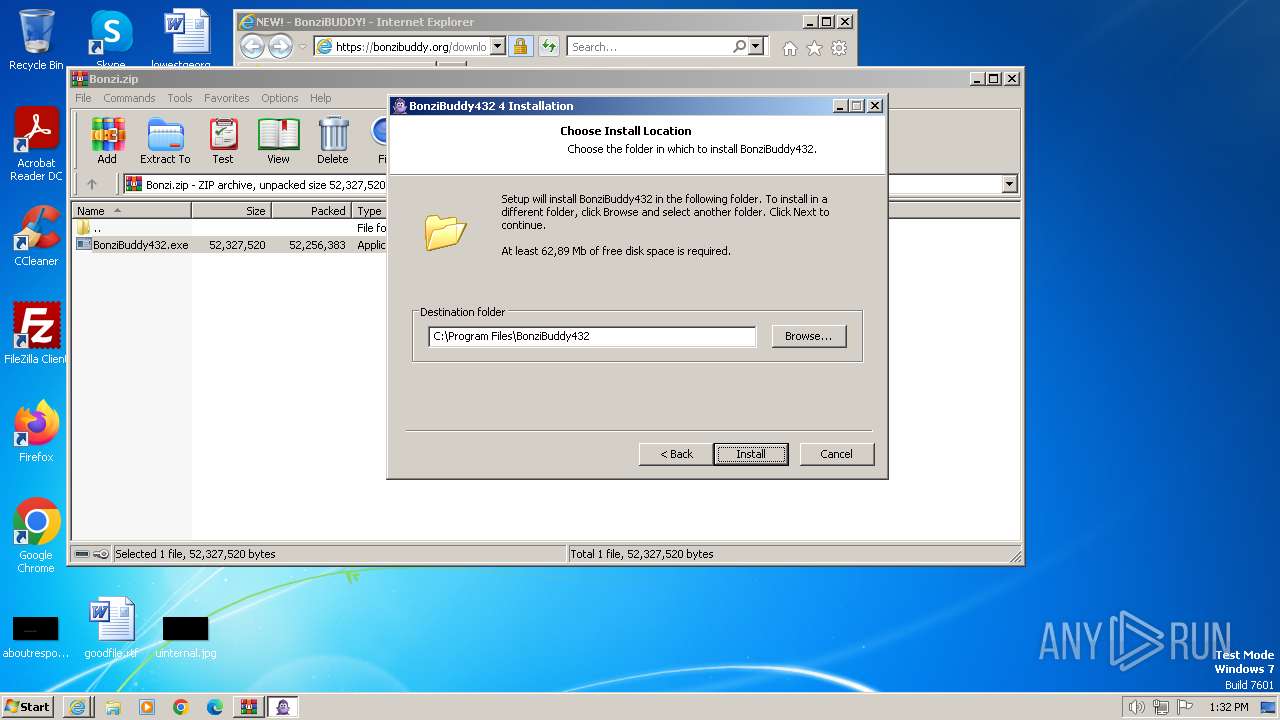The width and height of the screenshot is (1280, 720).
Task: Click the security lock icon in IE
Action: [x=520, y=47]
